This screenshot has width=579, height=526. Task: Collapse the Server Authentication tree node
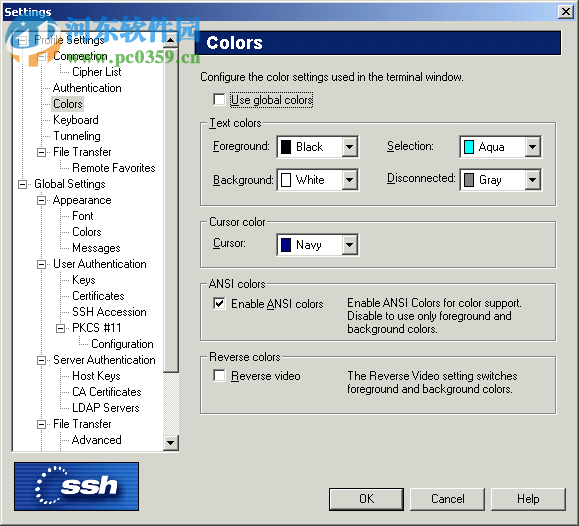click(42, 360)
